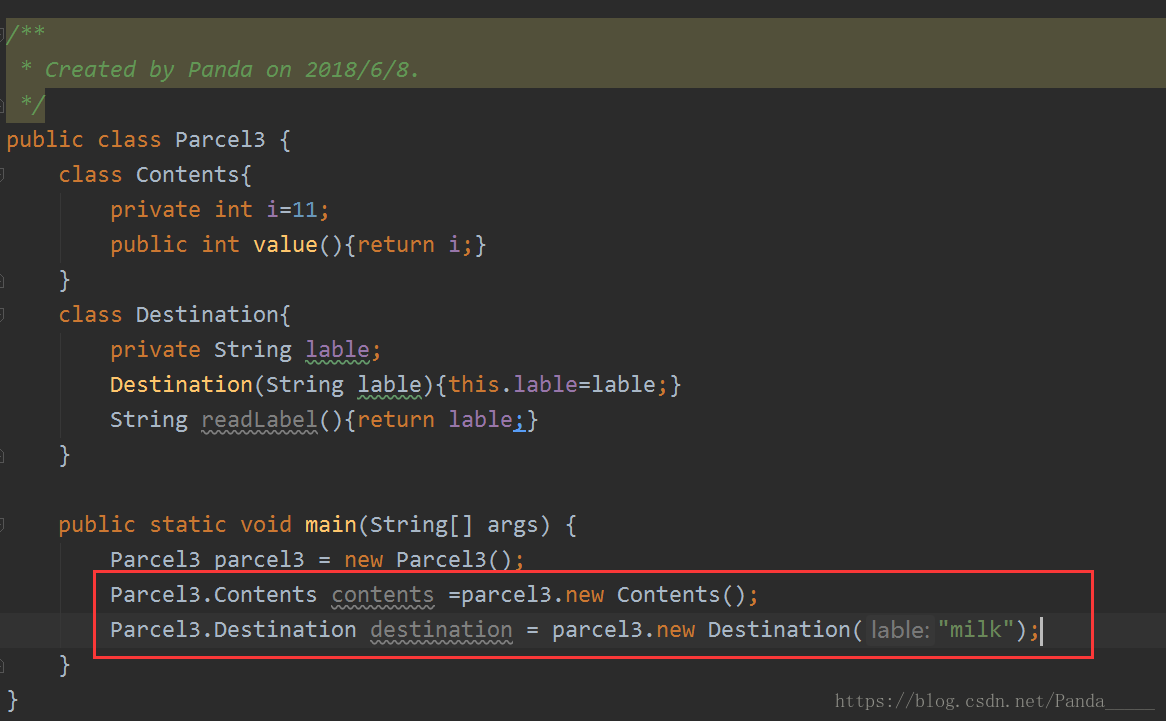
Task: Click the underlined destination variable name
Action: click(x=442, y=630)
